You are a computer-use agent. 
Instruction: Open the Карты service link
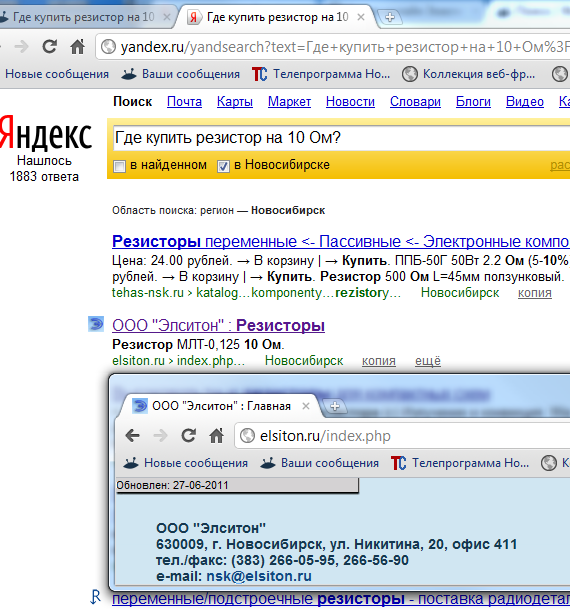pyautogui.click(x=235, y=102)
